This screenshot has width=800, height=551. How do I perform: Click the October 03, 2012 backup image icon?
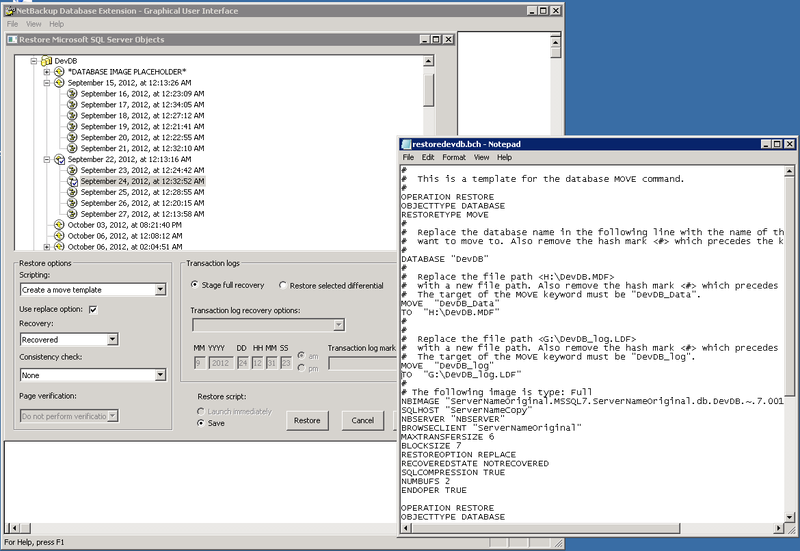[59, 225]
